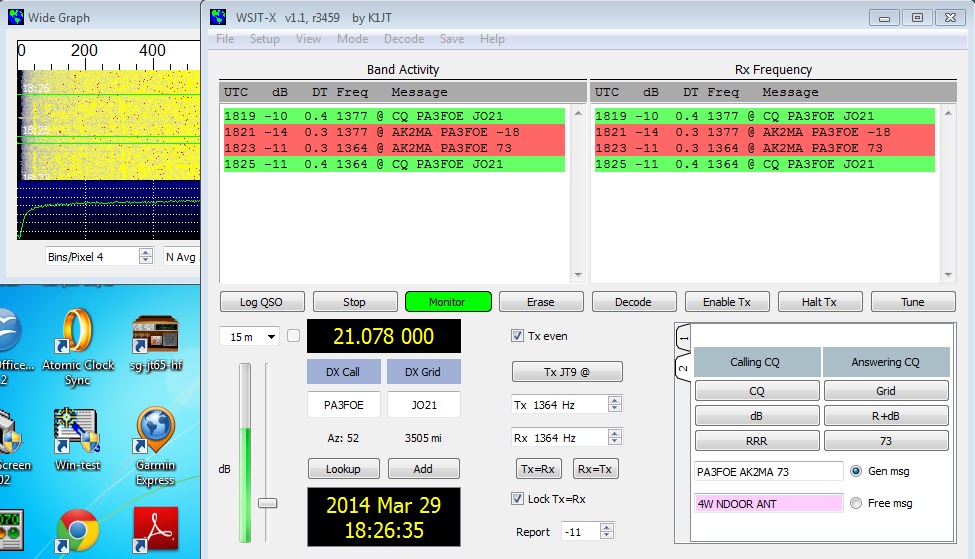Click the DX Call field containing PA3FOE
Image resolution: width=975 pixels, height=559 pixels.
[x=344, y=405]
